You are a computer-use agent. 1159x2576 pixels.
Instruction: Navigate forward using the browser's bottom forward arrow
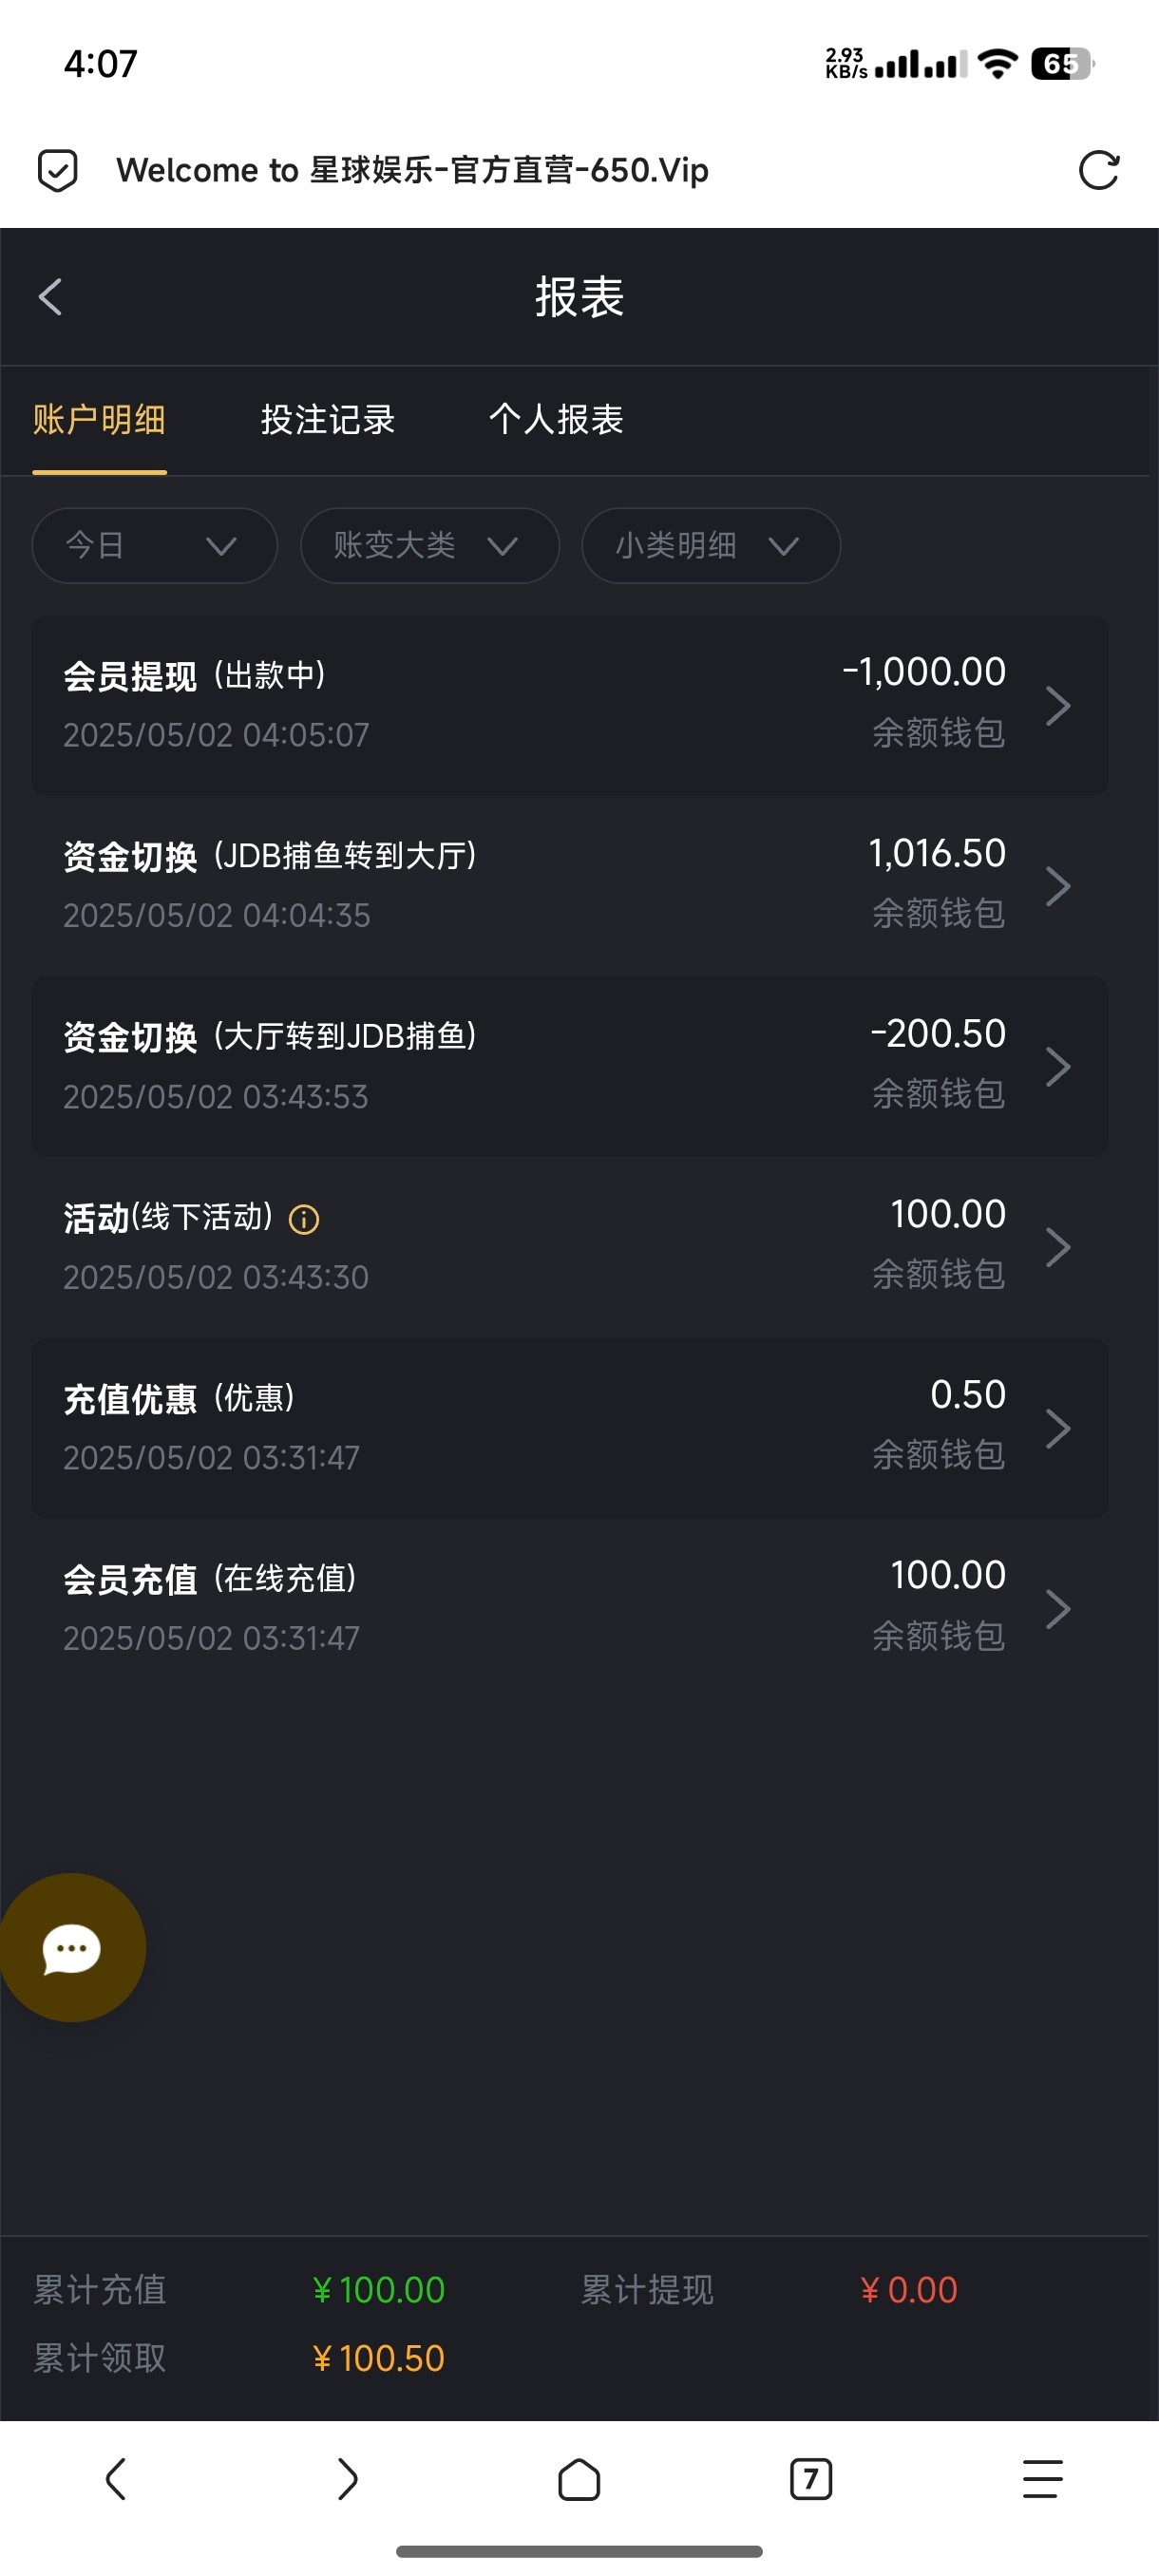347,2479
